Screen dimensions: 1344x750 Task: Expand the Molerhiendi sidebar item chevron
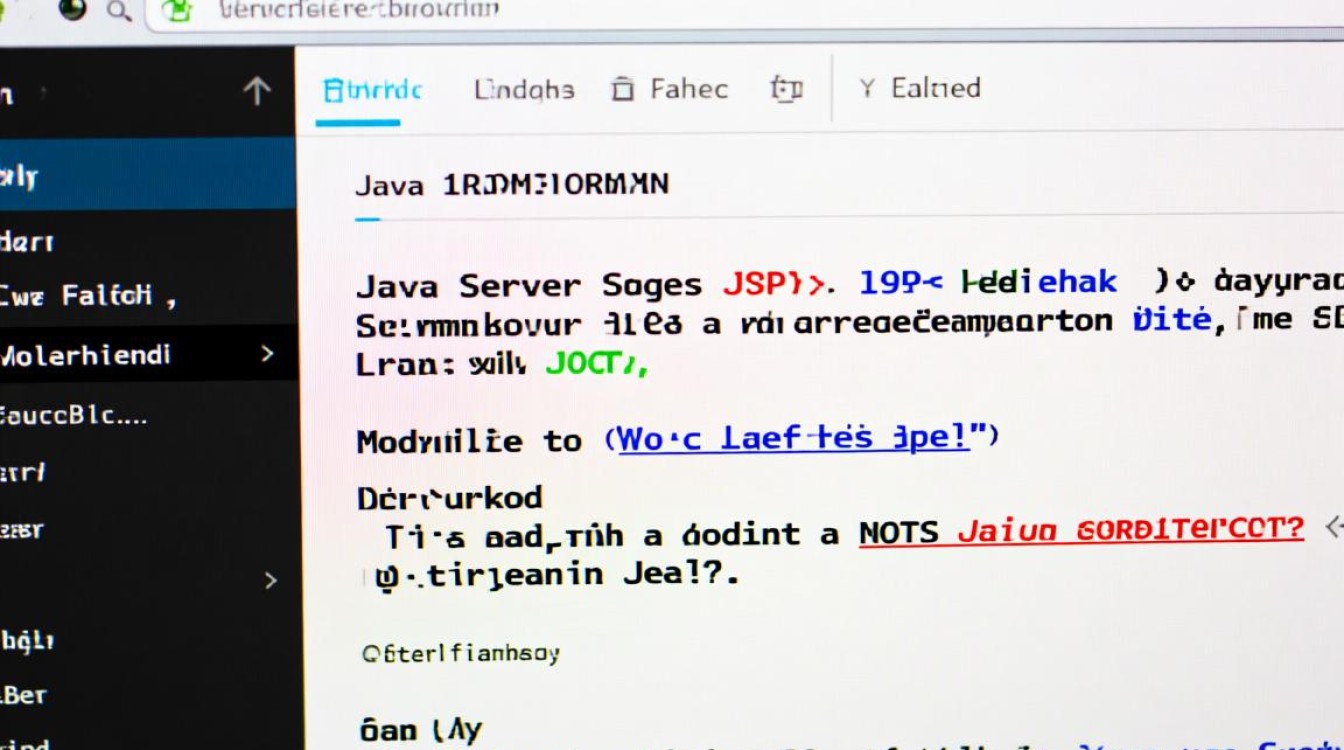click(267, 354)
